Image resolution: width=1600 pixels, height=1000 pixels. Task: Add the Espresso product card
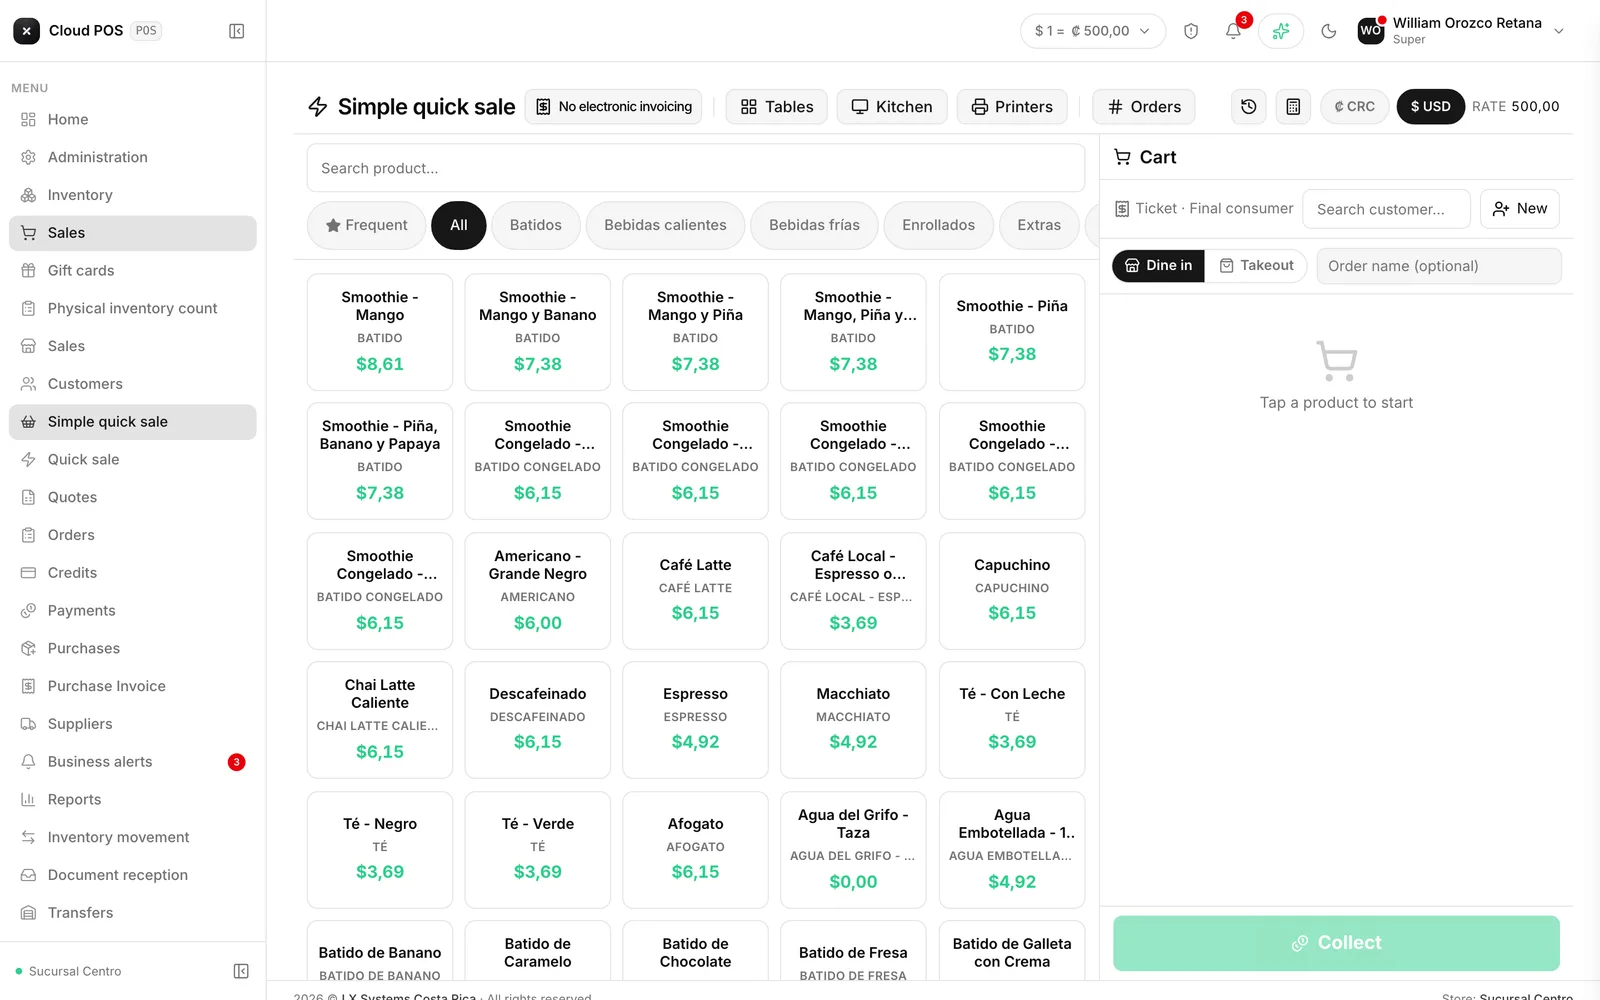tap(695, 720)
